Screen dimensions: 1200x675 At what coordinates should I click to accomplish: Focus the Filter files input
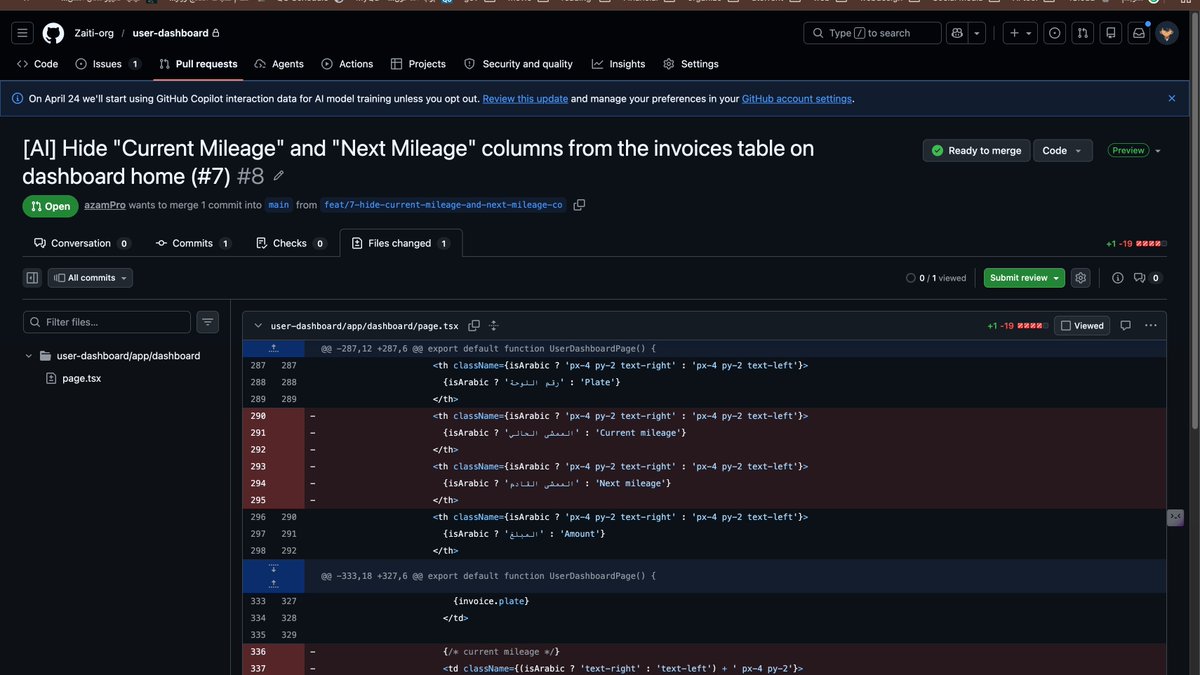click(x=107, y=322)
